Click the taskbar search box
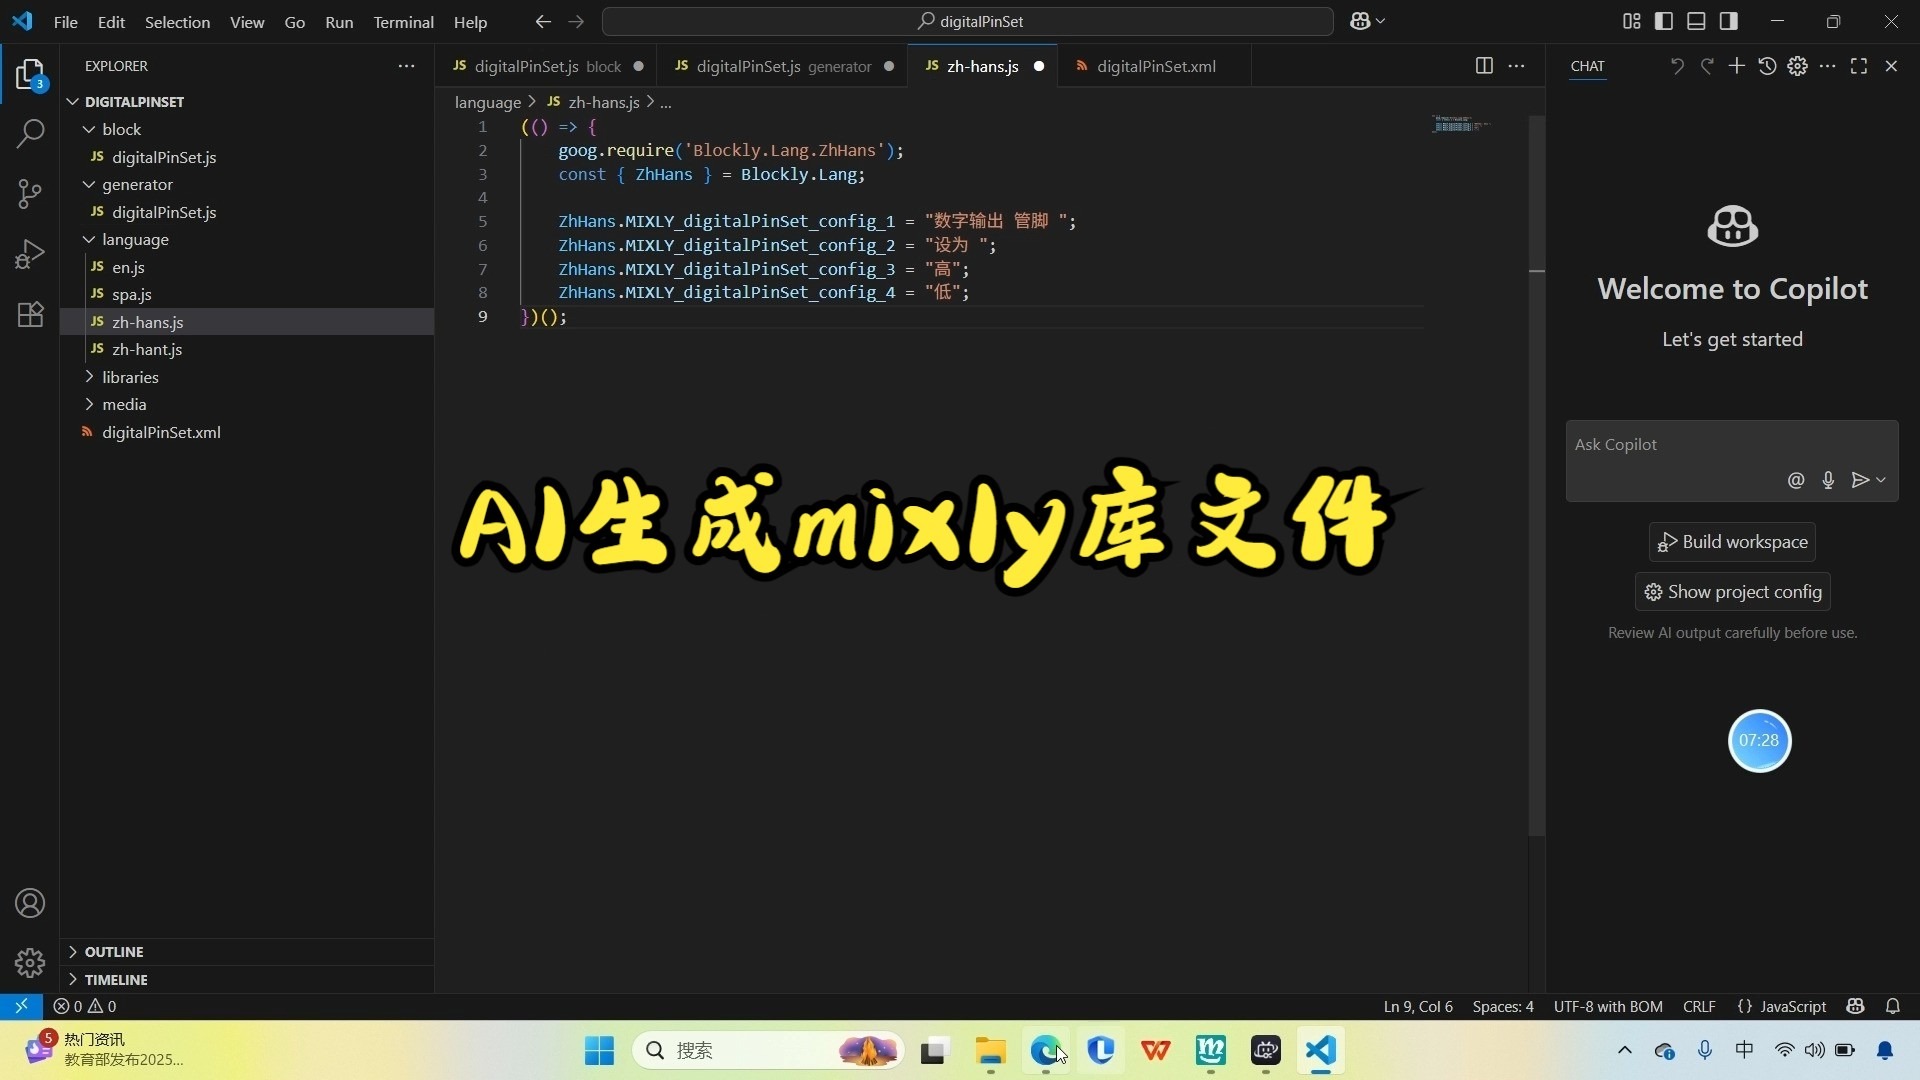Image resolution: width=1920 pixels, height=1080 pixels. pos(768,1050)
